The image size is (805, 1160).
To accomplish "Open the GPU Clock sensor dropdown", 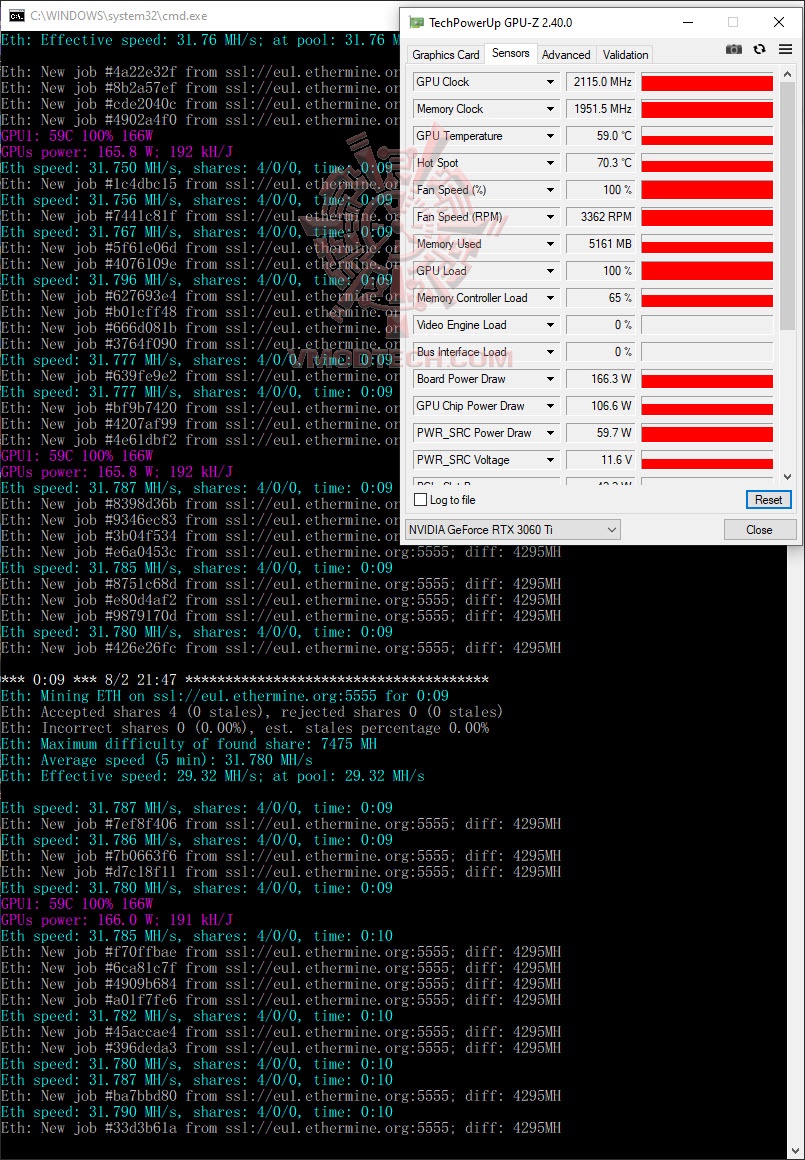I will point(550,82).
